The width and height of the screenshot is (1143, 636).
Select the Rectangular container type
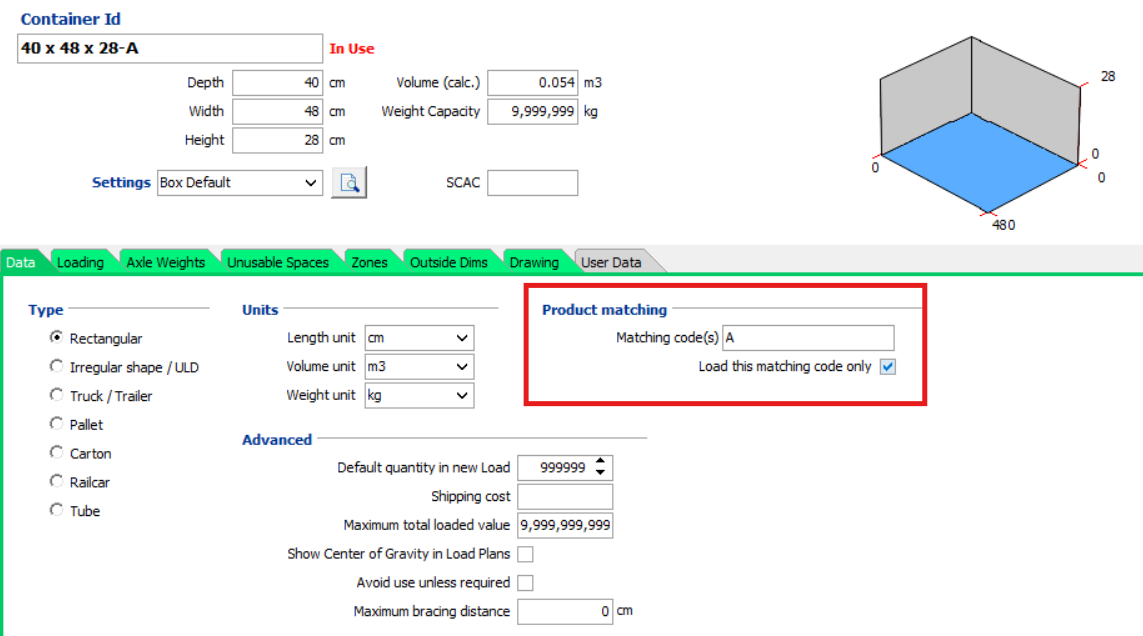point(57,338)
